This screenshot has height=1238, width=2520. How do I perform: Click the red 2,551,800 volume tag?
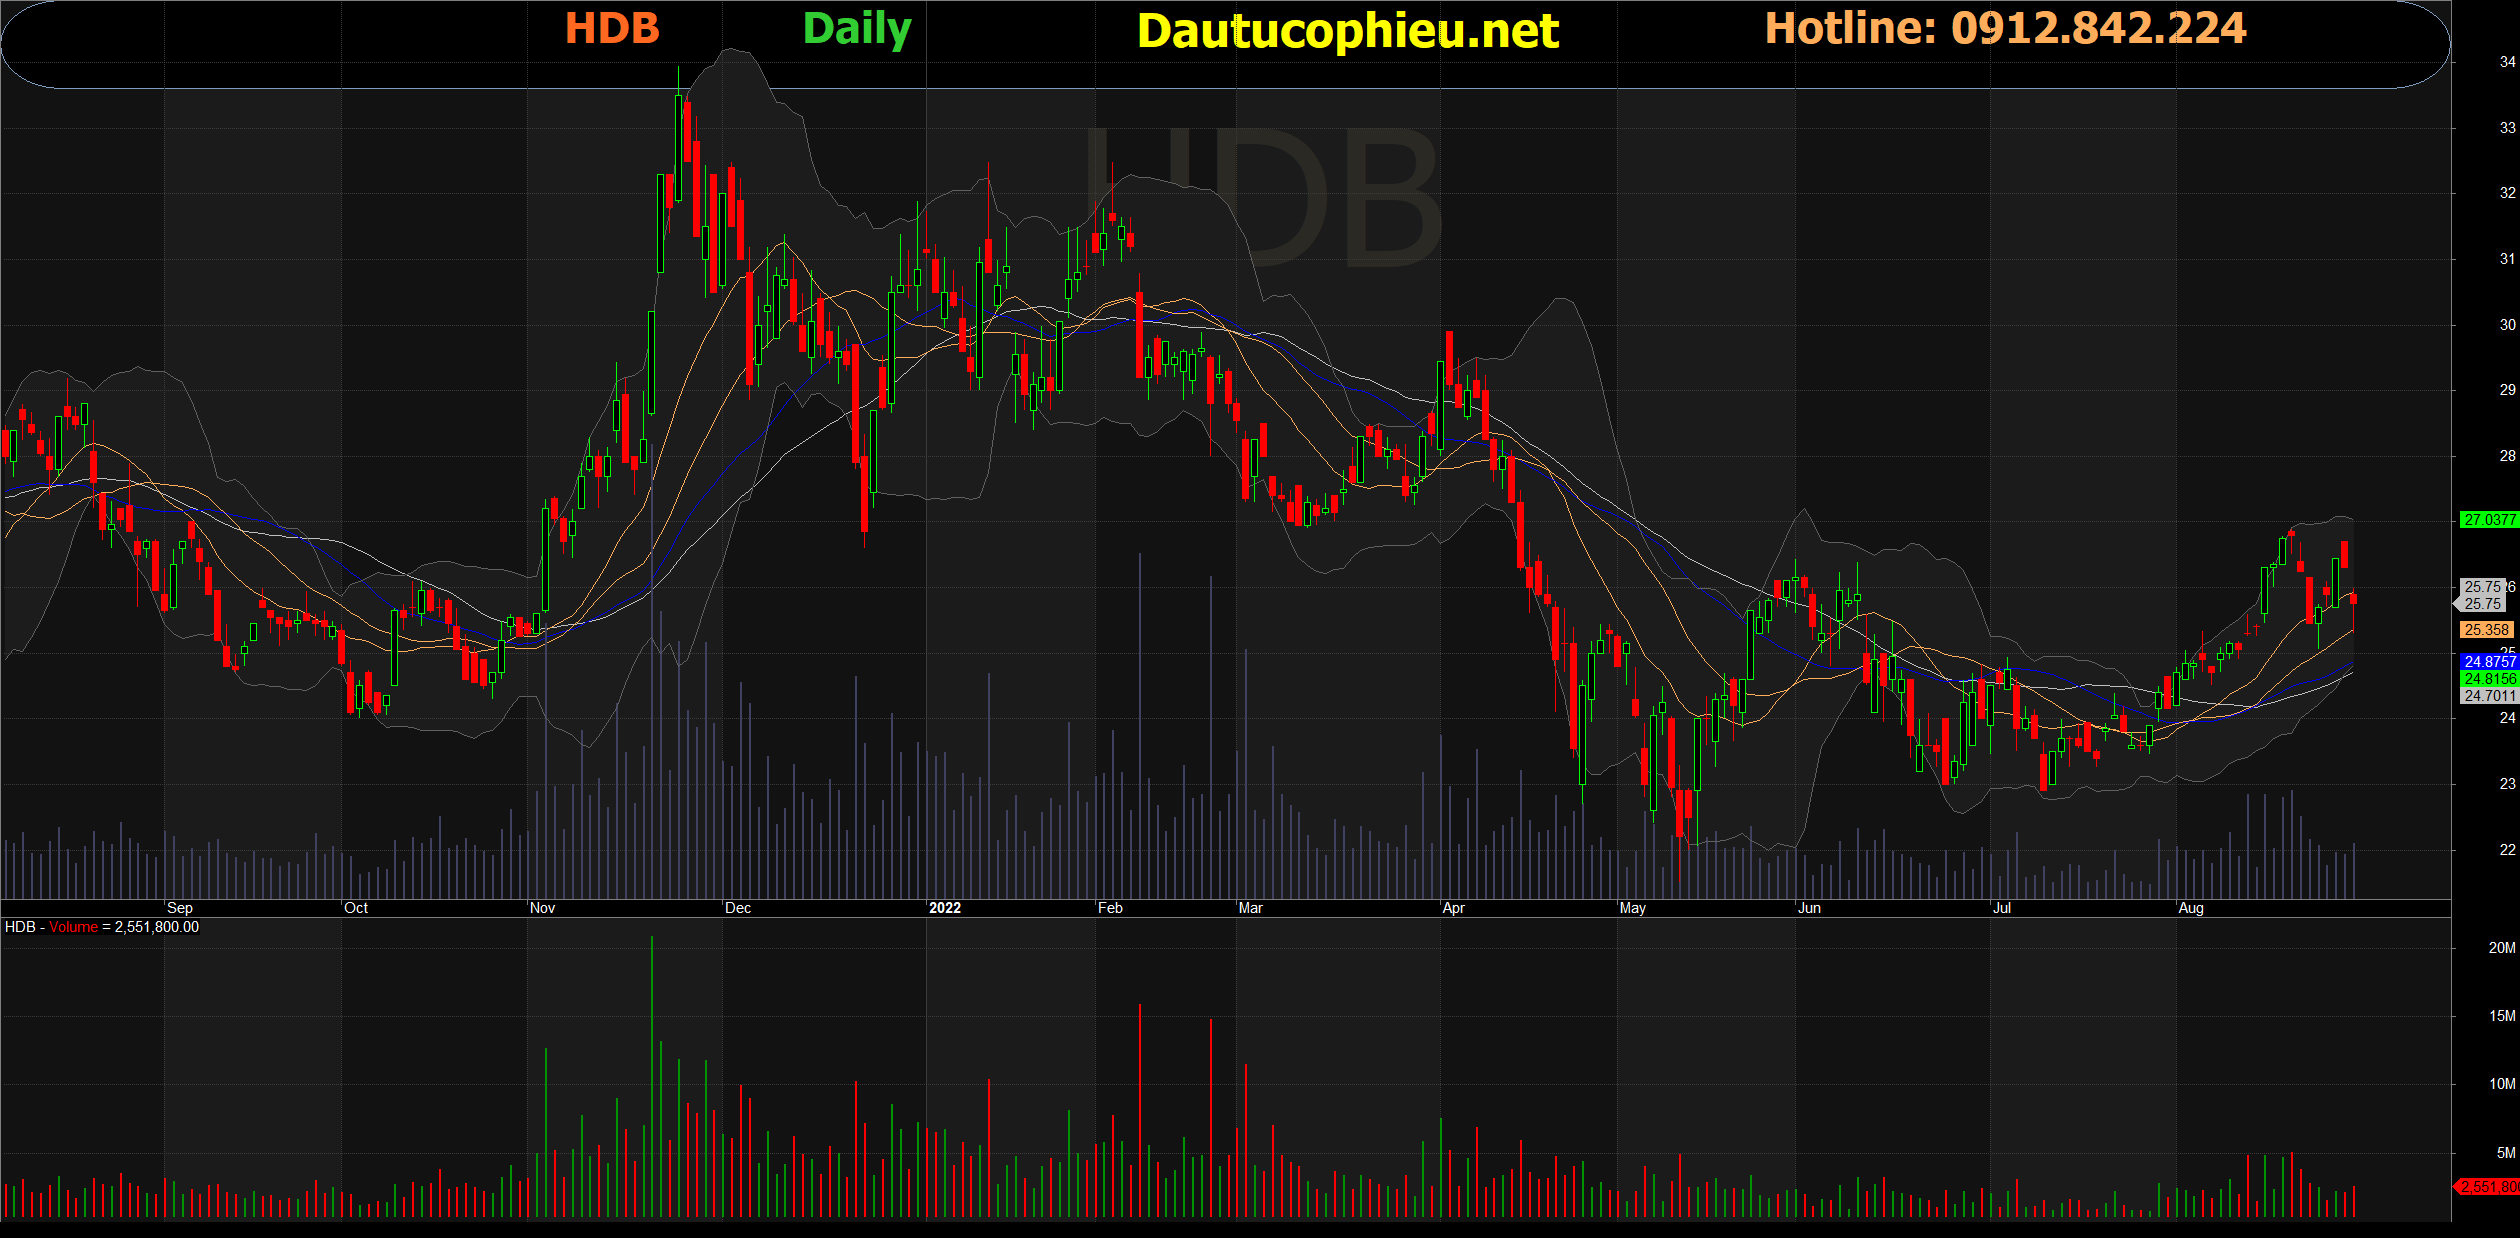[2489, 1187]
